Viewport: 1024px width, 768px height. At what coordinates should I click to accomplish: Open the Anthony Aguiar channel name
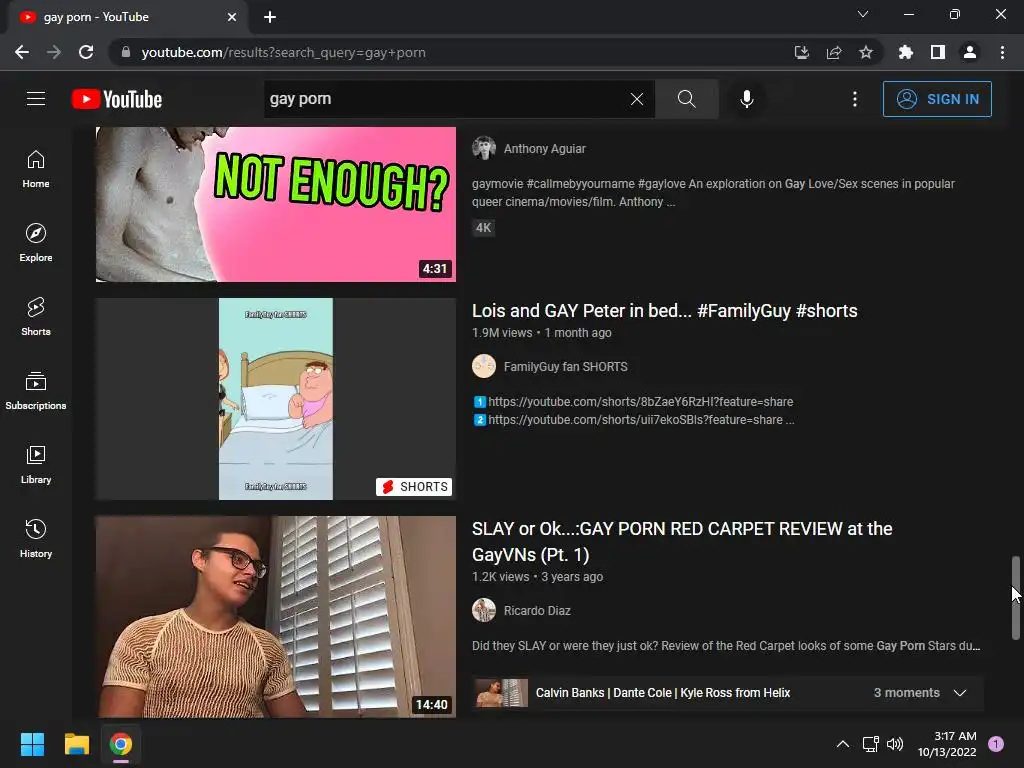tap(545, 149)
